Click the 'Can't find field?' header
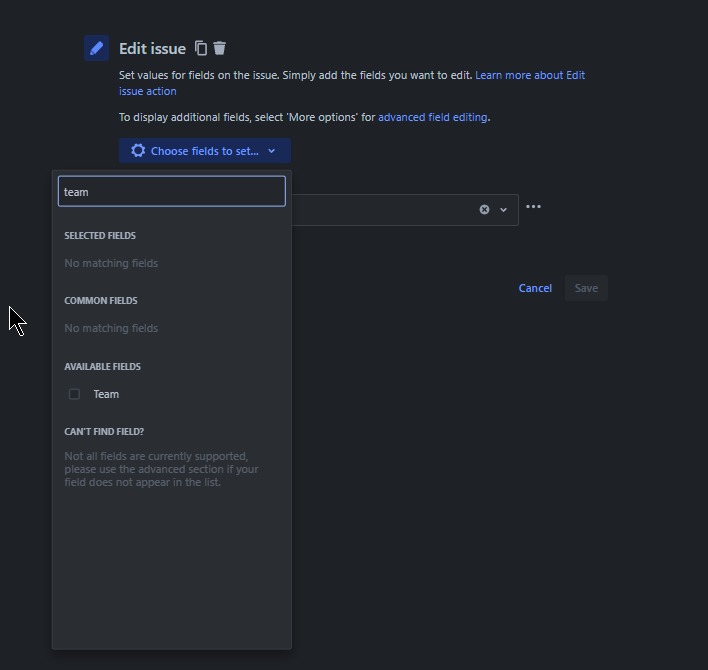The height and width of the screenshot is (670, 708). click(104, 432)
